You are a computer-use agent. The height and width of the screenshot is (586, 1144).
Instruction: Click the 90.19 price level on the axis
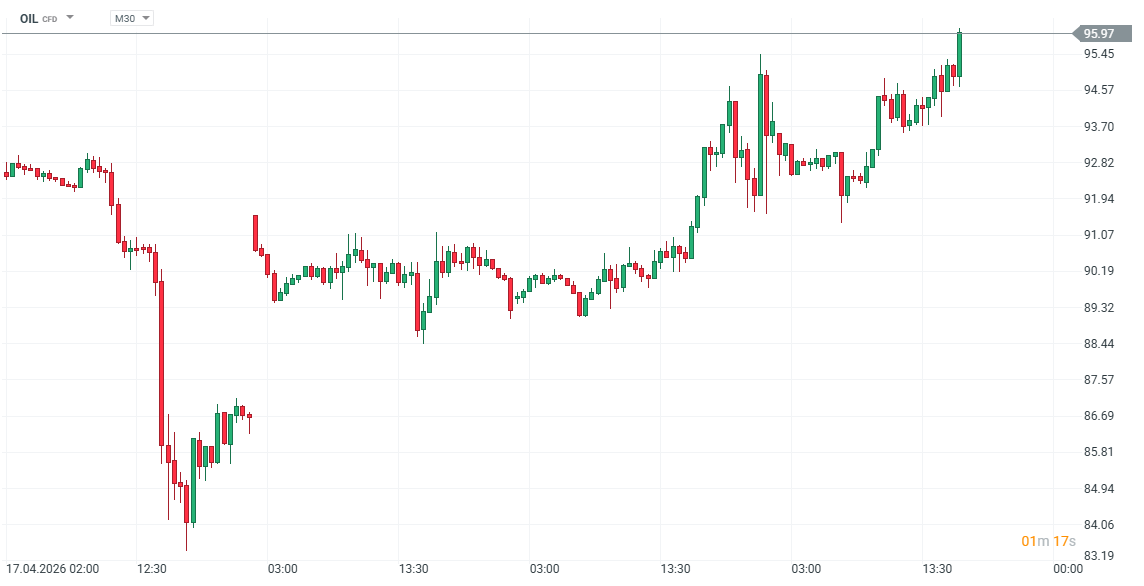pyautogui.click(x=1099, y=271)
